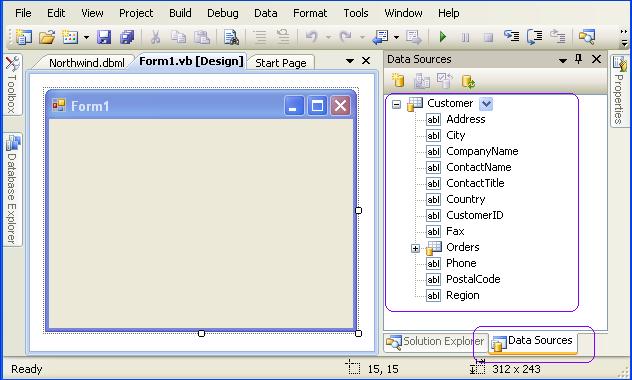
Task: Click the Paste clipboard icon
Action: (202, 37)
